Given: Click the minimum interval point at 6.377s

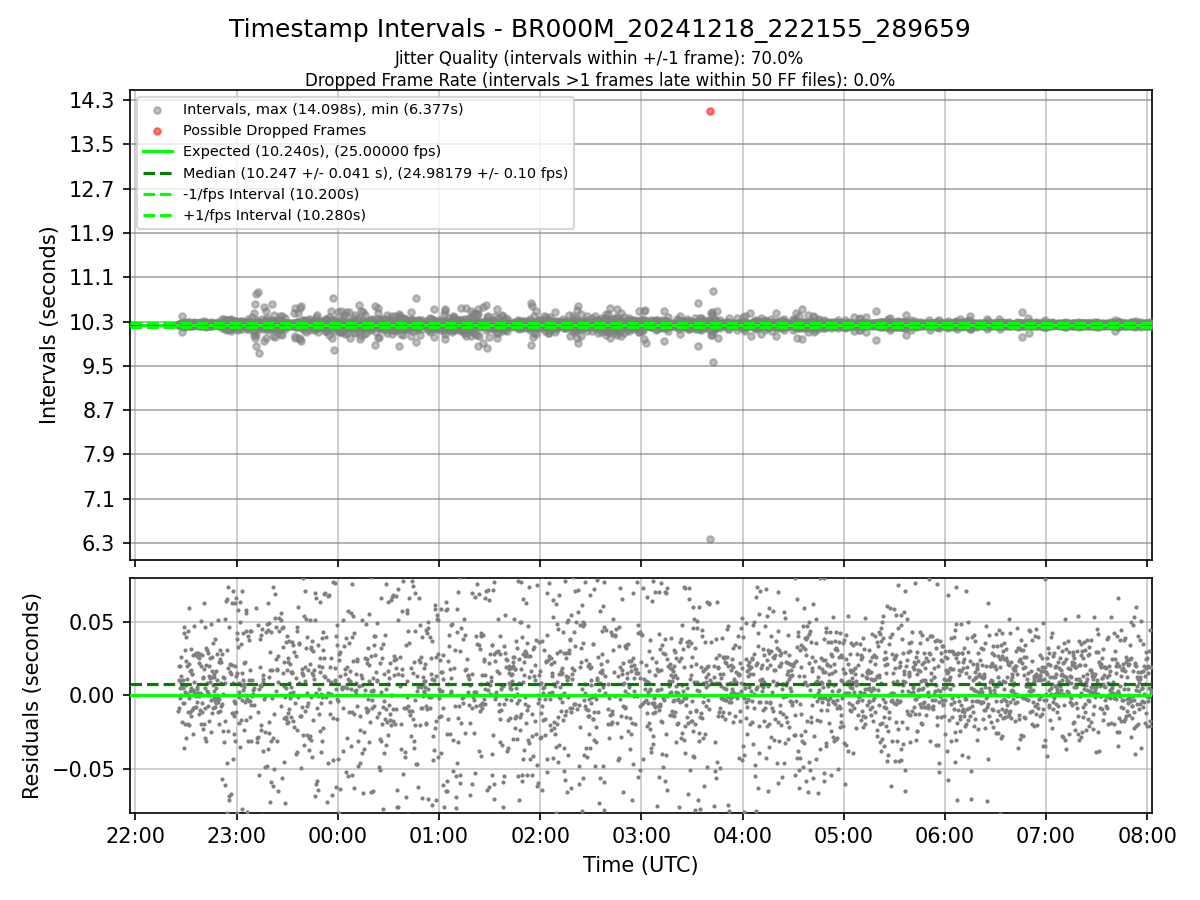Looking at the screenshot, I should click(x=710, y=539).
